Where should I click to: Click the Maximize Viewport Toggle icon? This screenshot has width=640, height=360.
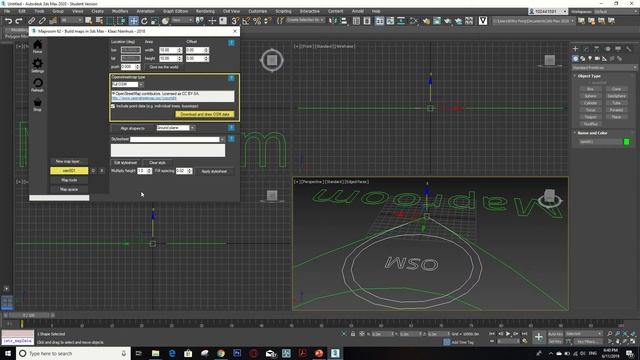coord(633,341)
